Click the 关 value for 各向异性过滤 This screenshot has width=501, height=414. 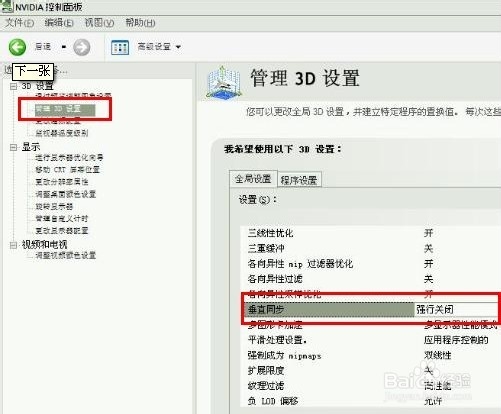point(428,279)
